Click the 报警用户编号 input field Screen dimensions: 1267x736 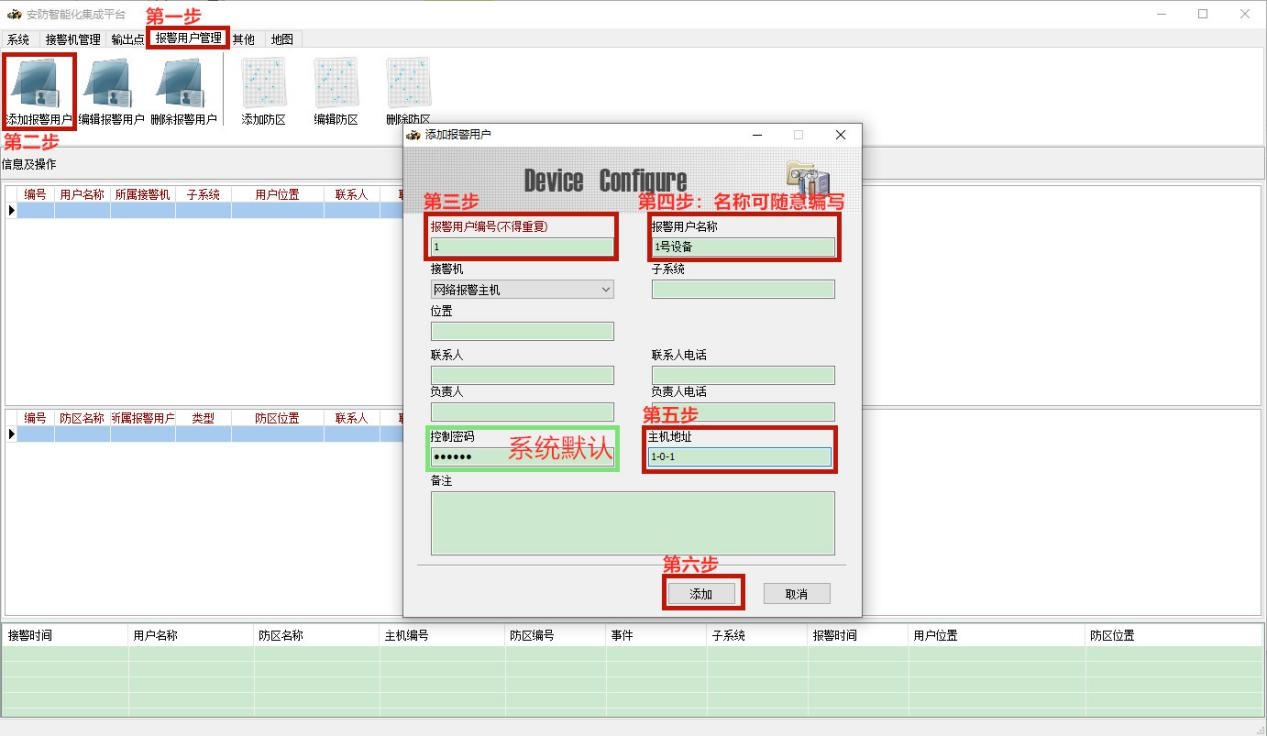click(x=522, y=246)
